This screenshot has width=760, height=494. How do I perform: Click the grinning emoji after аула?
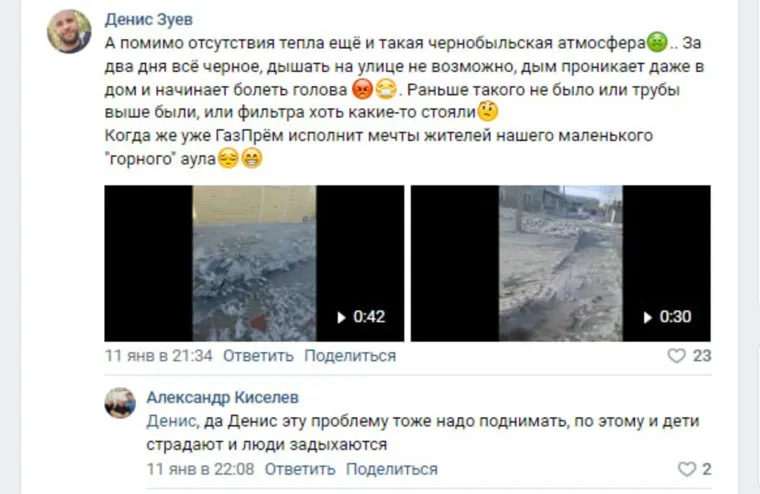(252, 158)
